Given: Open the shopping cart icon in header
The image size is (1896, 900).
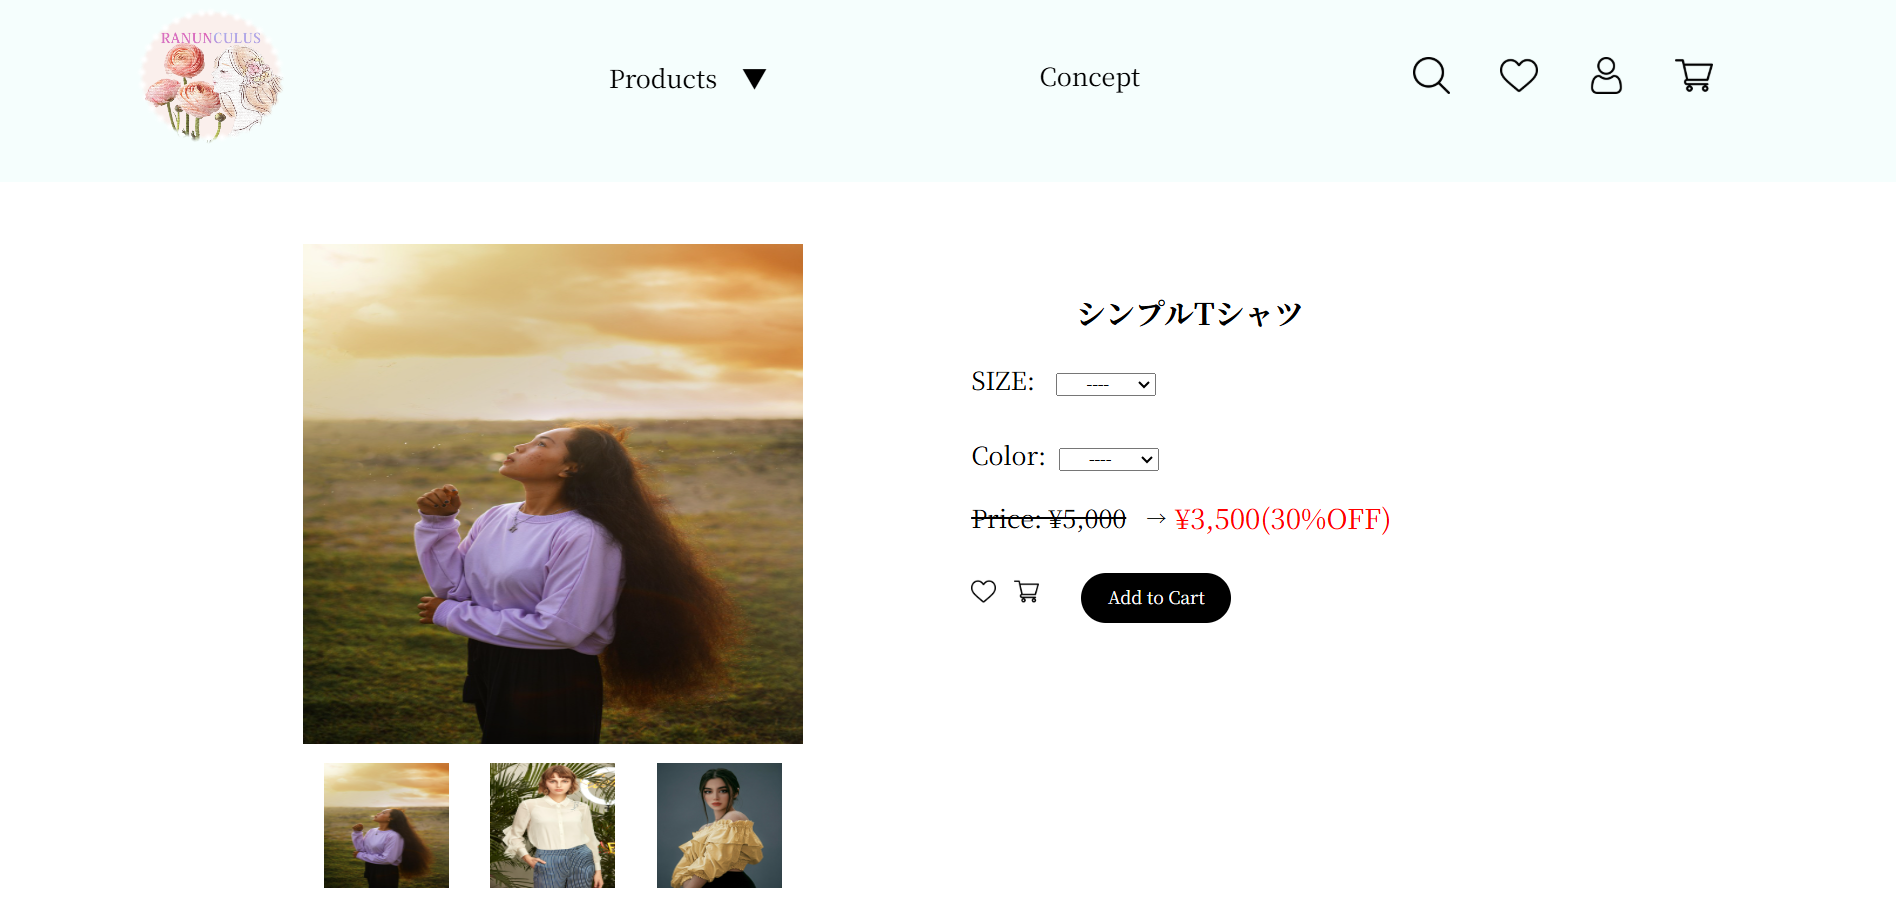Looking at the screenshot, I should [1694, 76].
